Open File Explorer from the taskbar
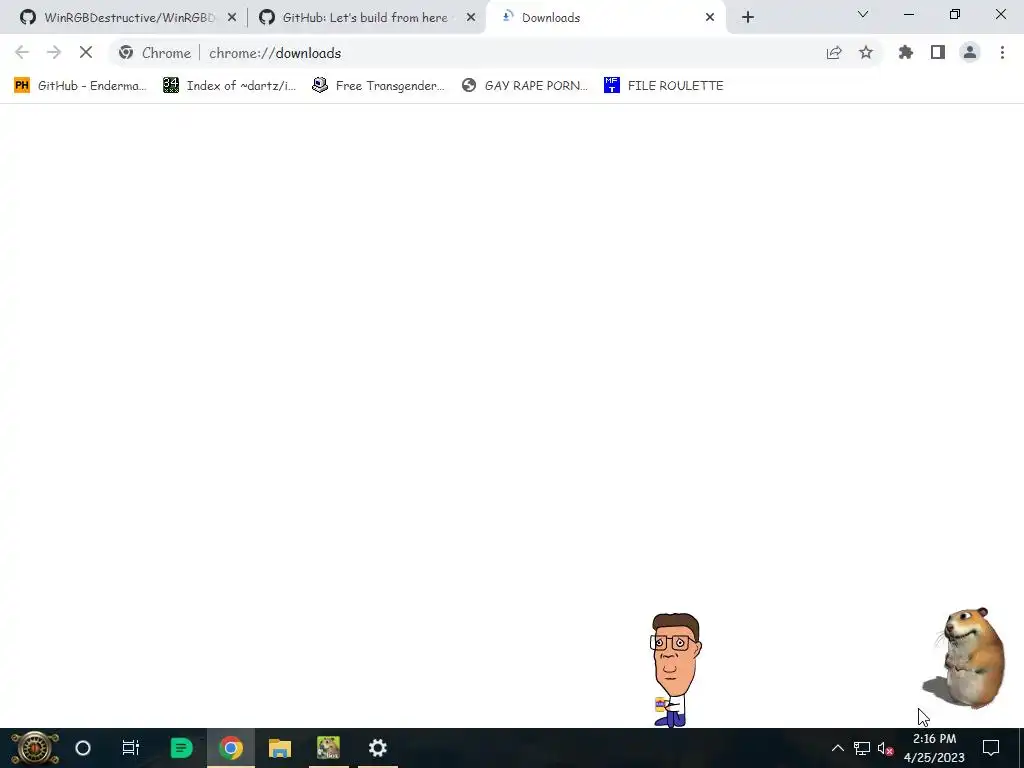The width and height of the screenshot is (1024, 768). pos(280,748)
